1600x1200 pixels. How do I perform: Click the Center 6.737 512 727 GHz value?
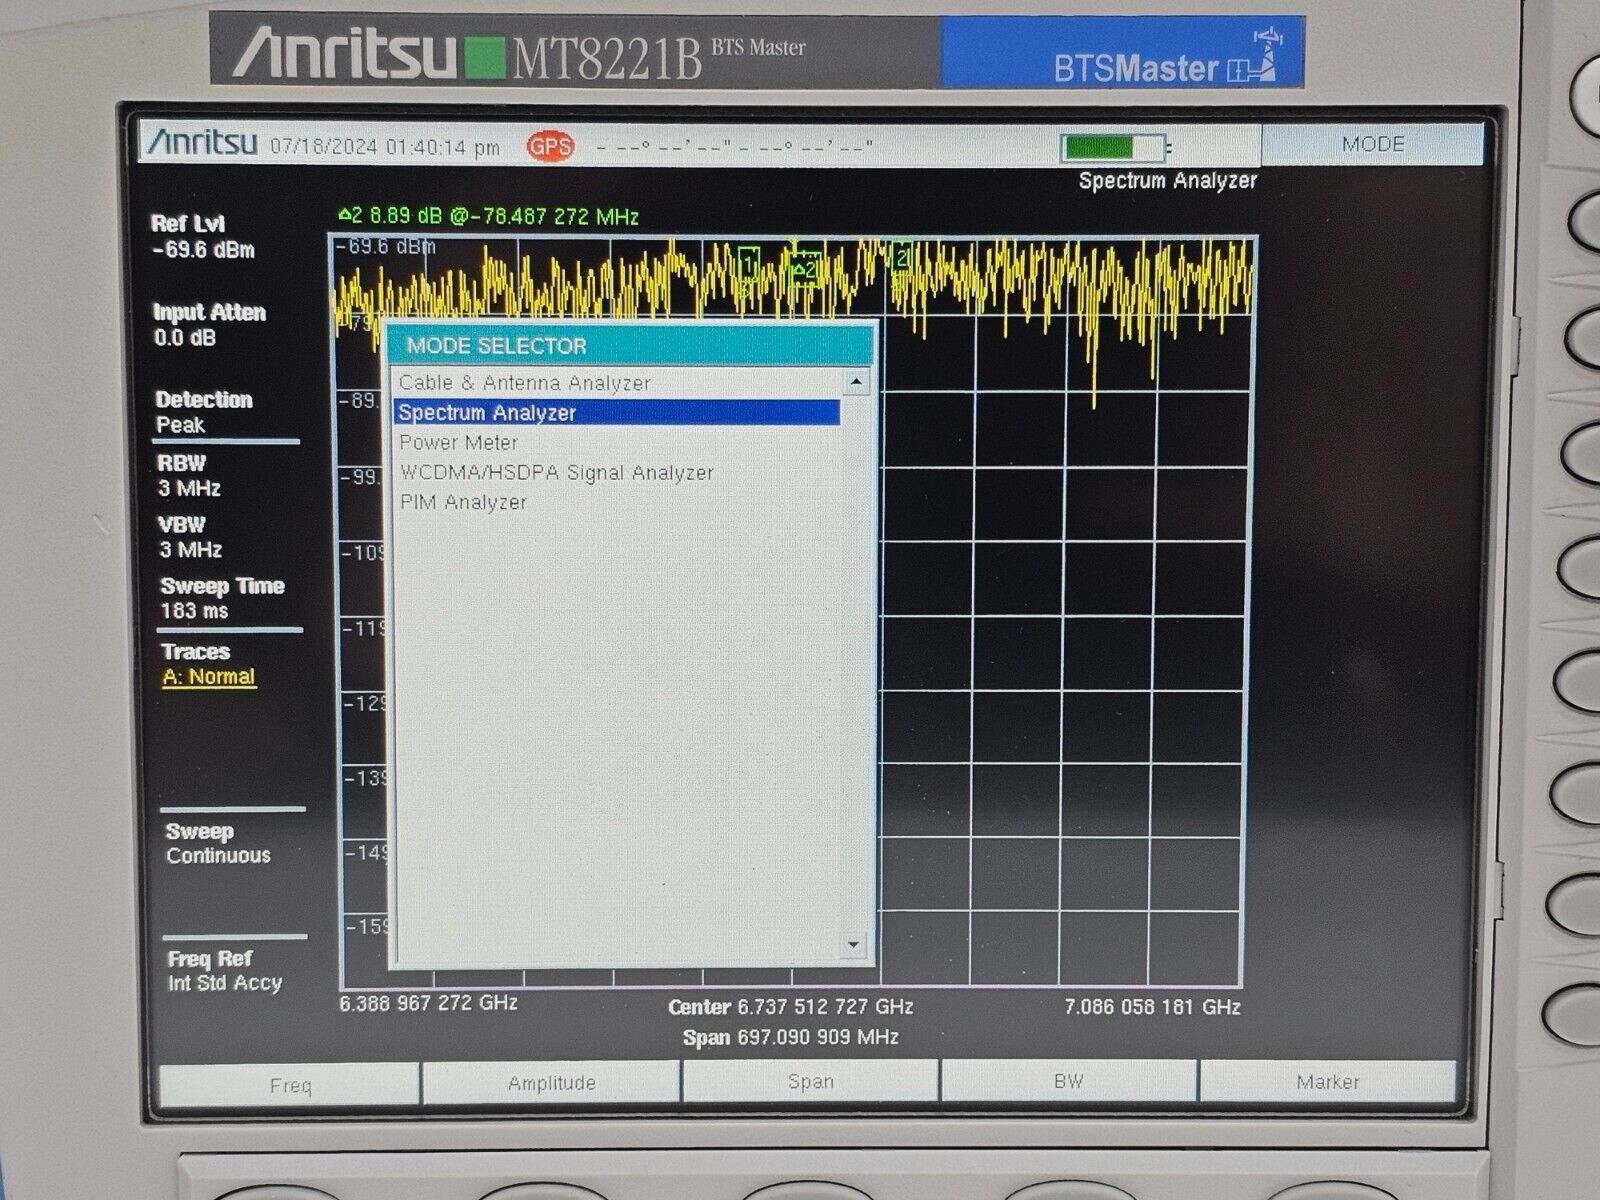[790, 1007]
